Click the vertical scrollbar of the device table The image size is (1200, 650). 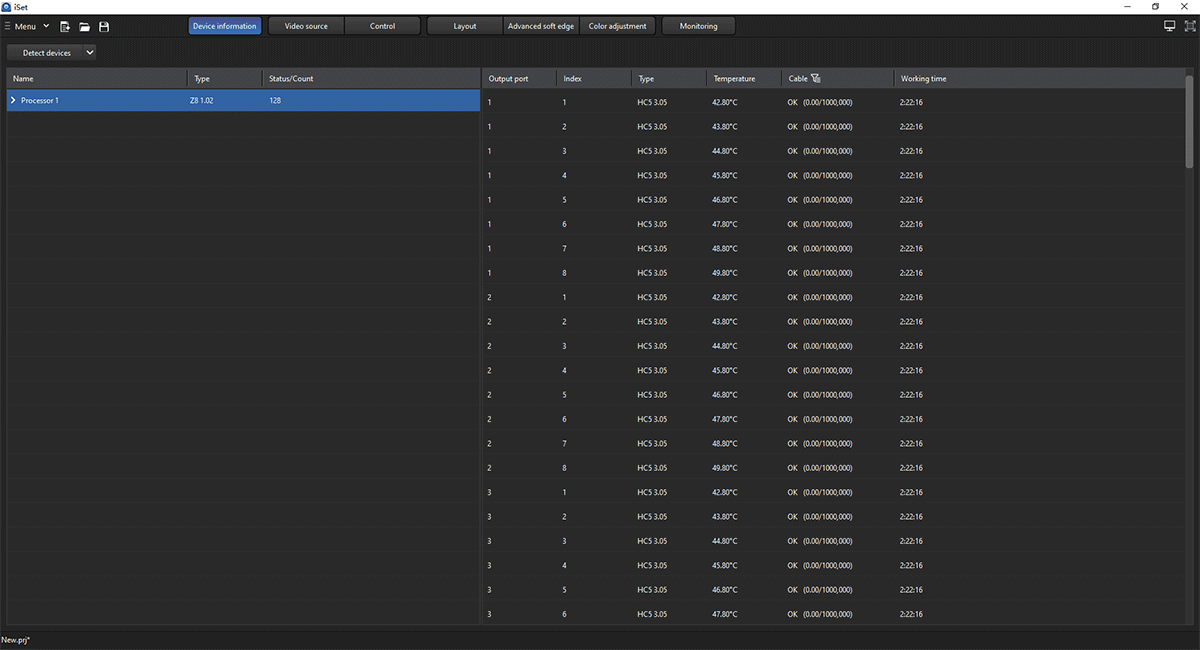pyautogui.click(x=1188, y=120)
